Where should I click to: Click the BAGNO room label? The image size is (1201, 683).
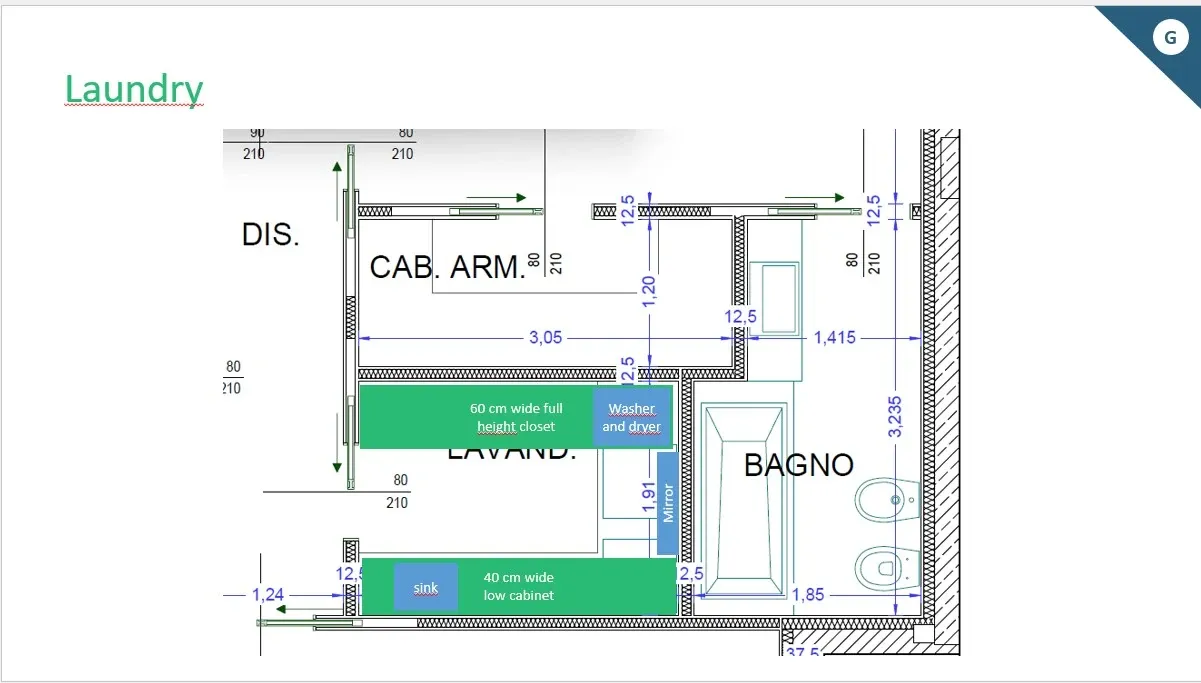coord(799,465)
